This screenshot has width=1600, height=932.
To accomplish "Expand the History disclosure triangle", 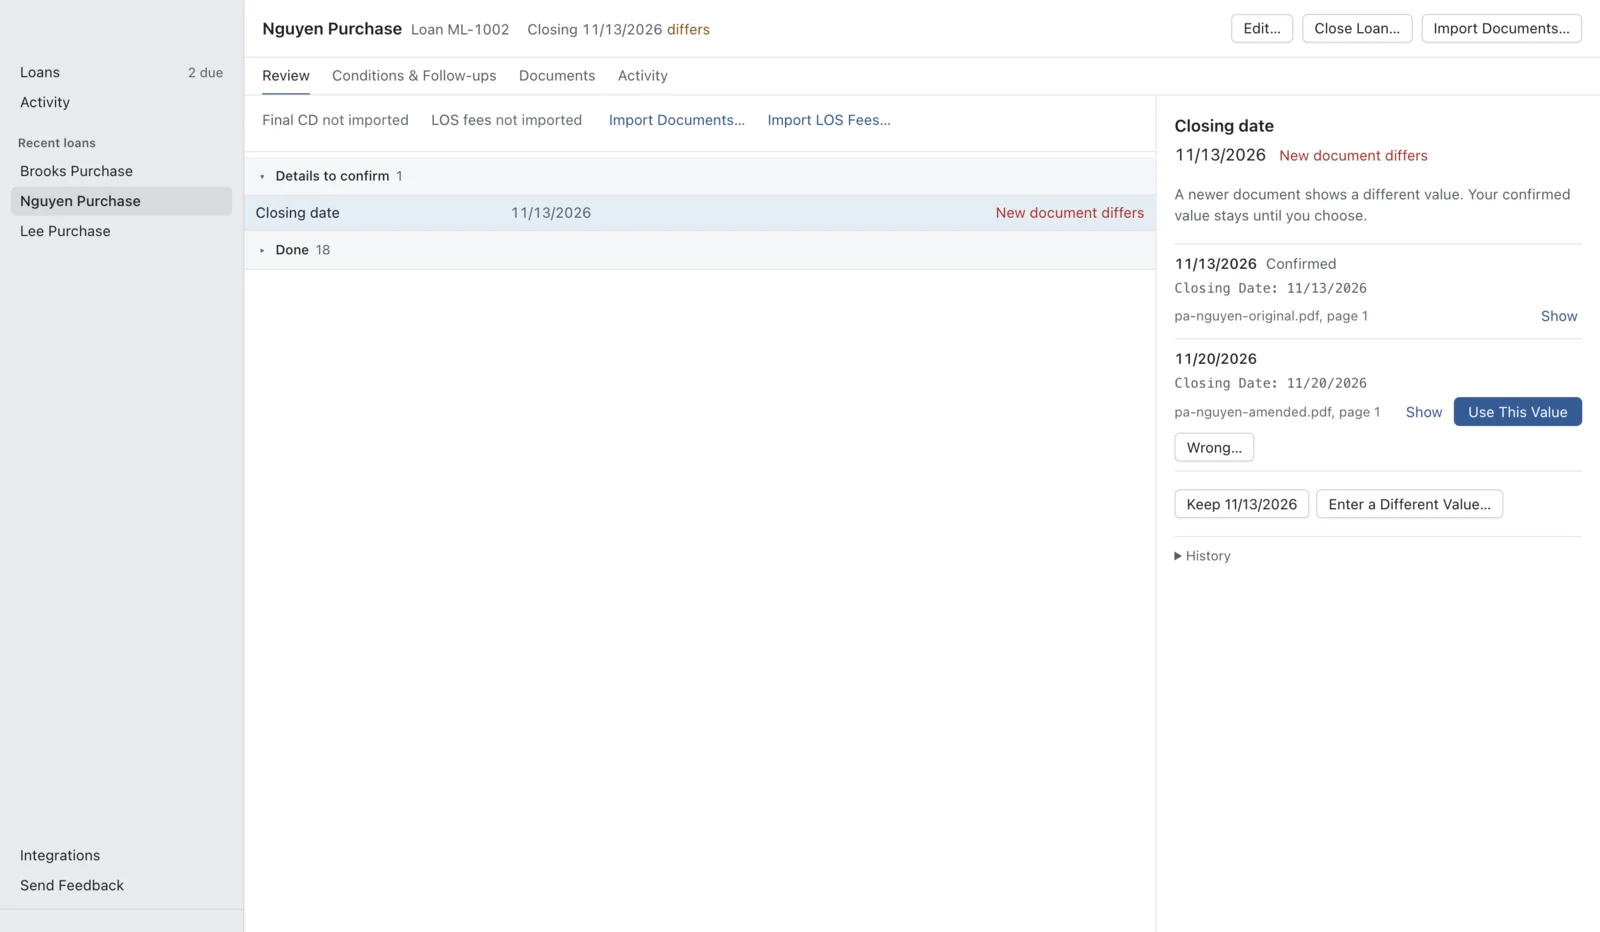I will (x=1178, y=556).
